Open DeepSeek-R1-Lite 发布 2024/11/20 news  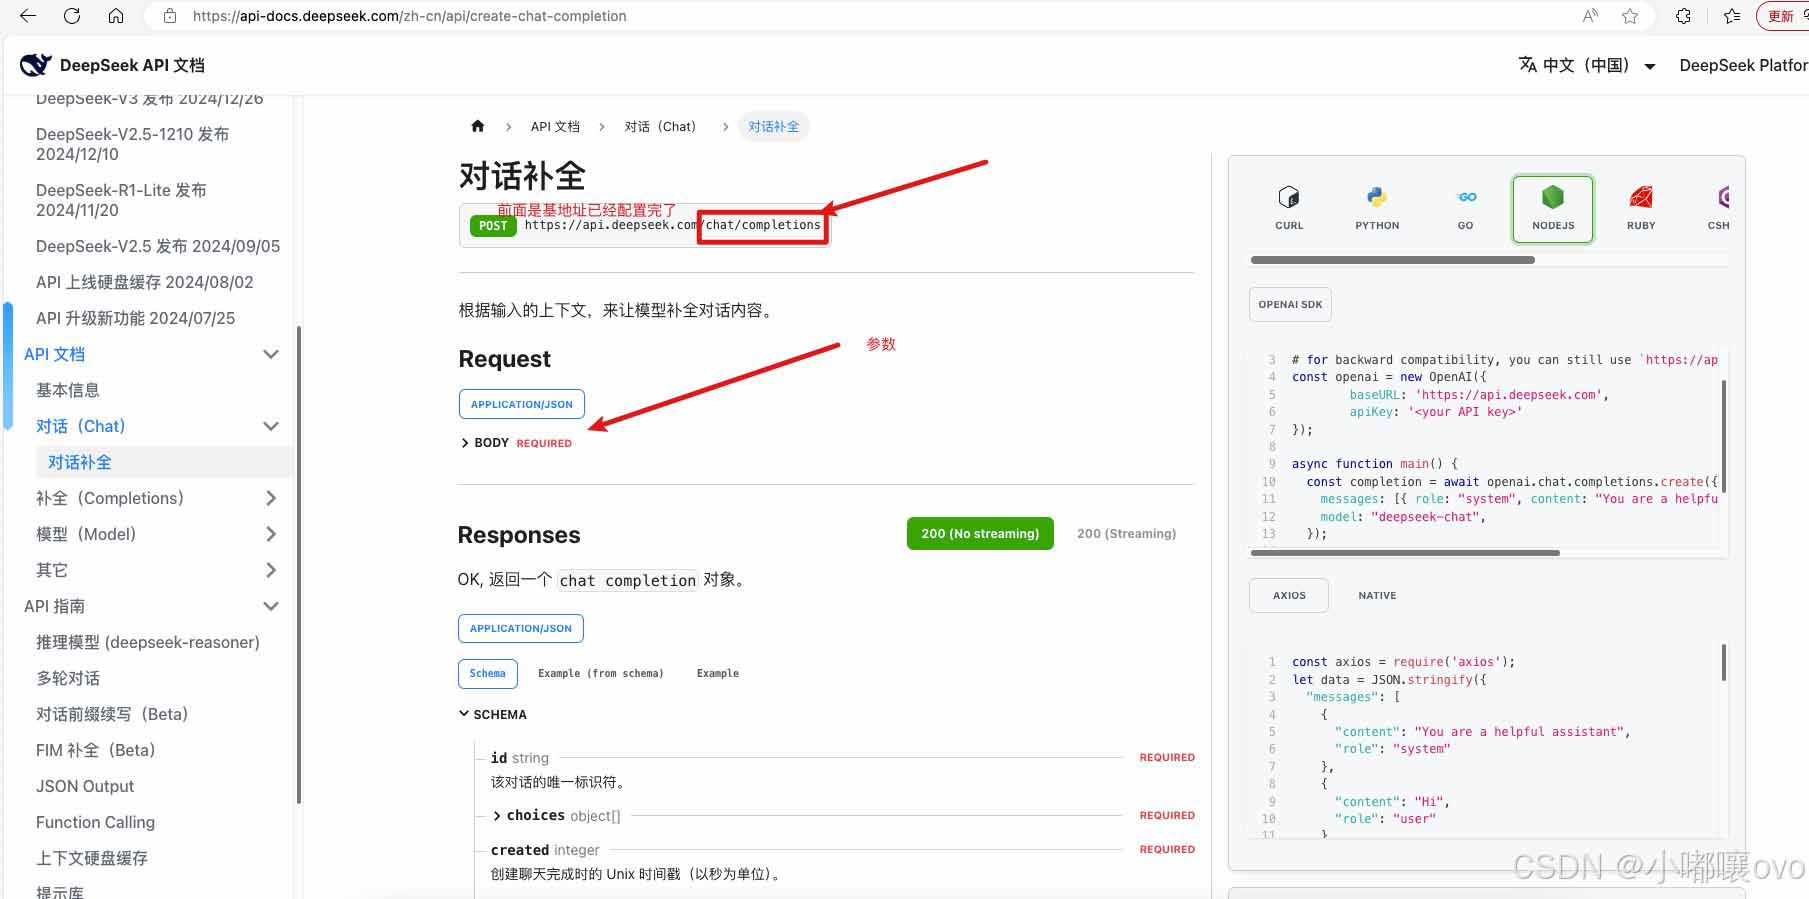point(121,200)
